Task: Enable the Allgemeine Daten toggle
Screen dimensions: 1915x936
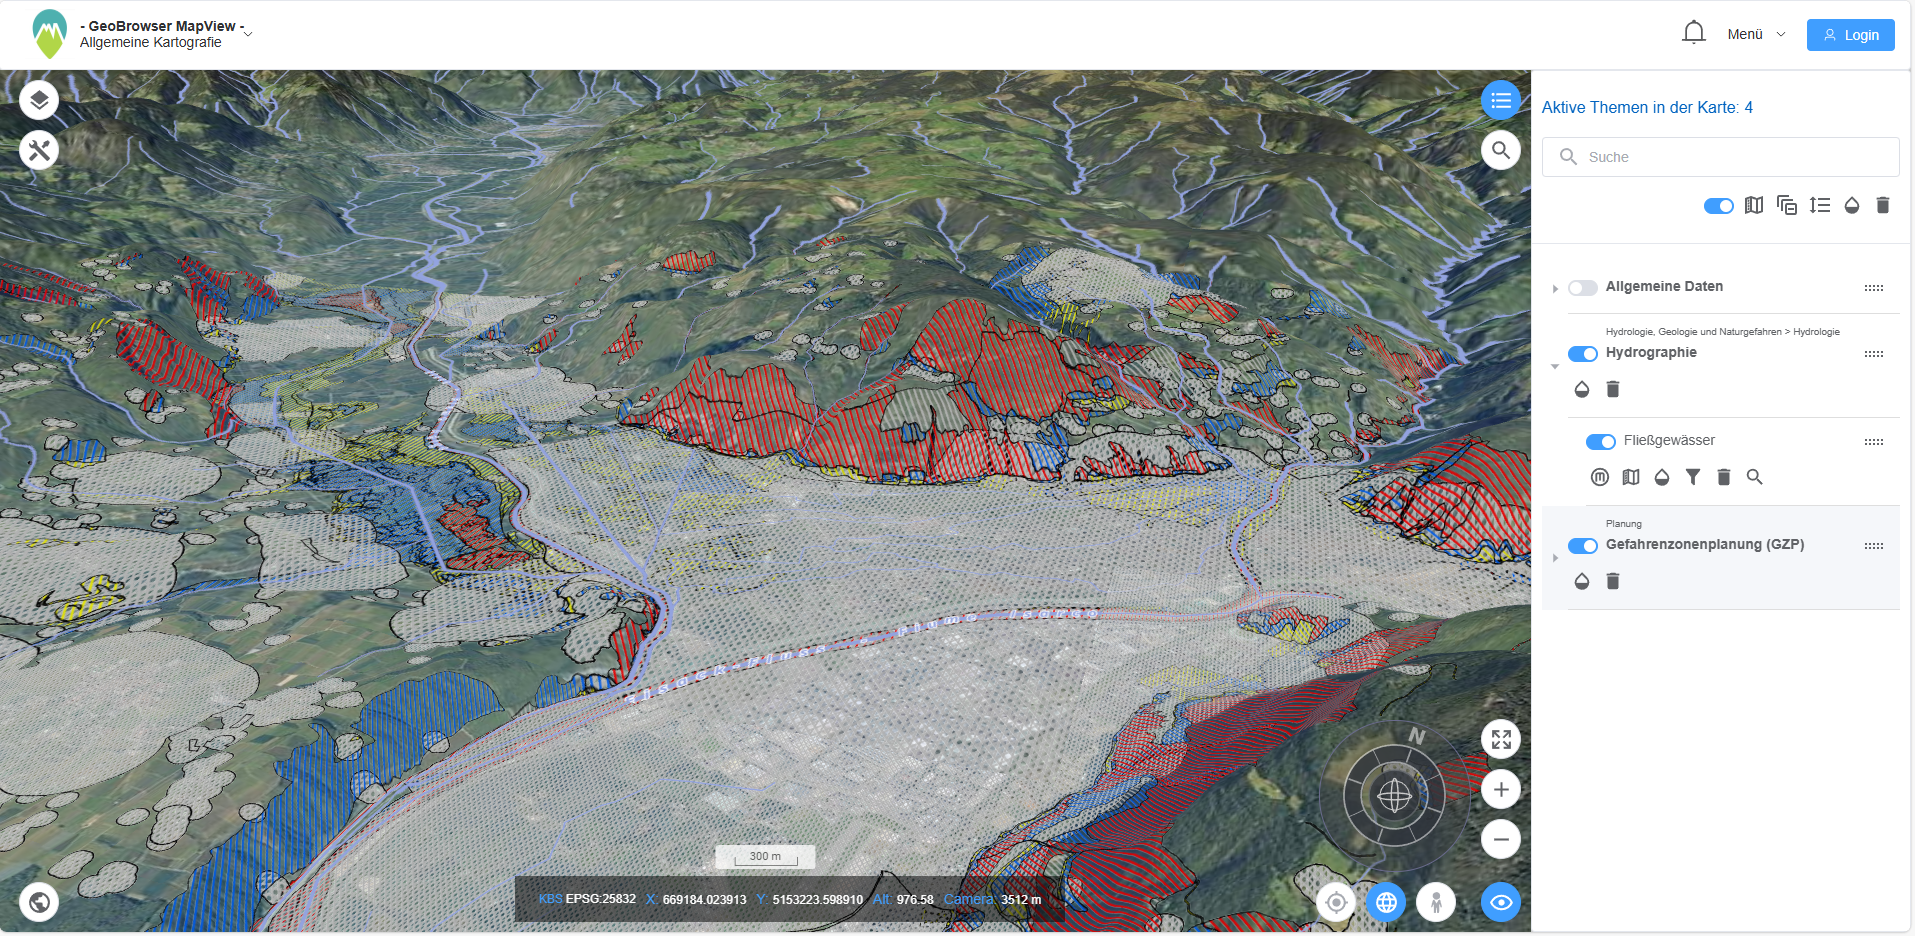Action: (1582, 288)
